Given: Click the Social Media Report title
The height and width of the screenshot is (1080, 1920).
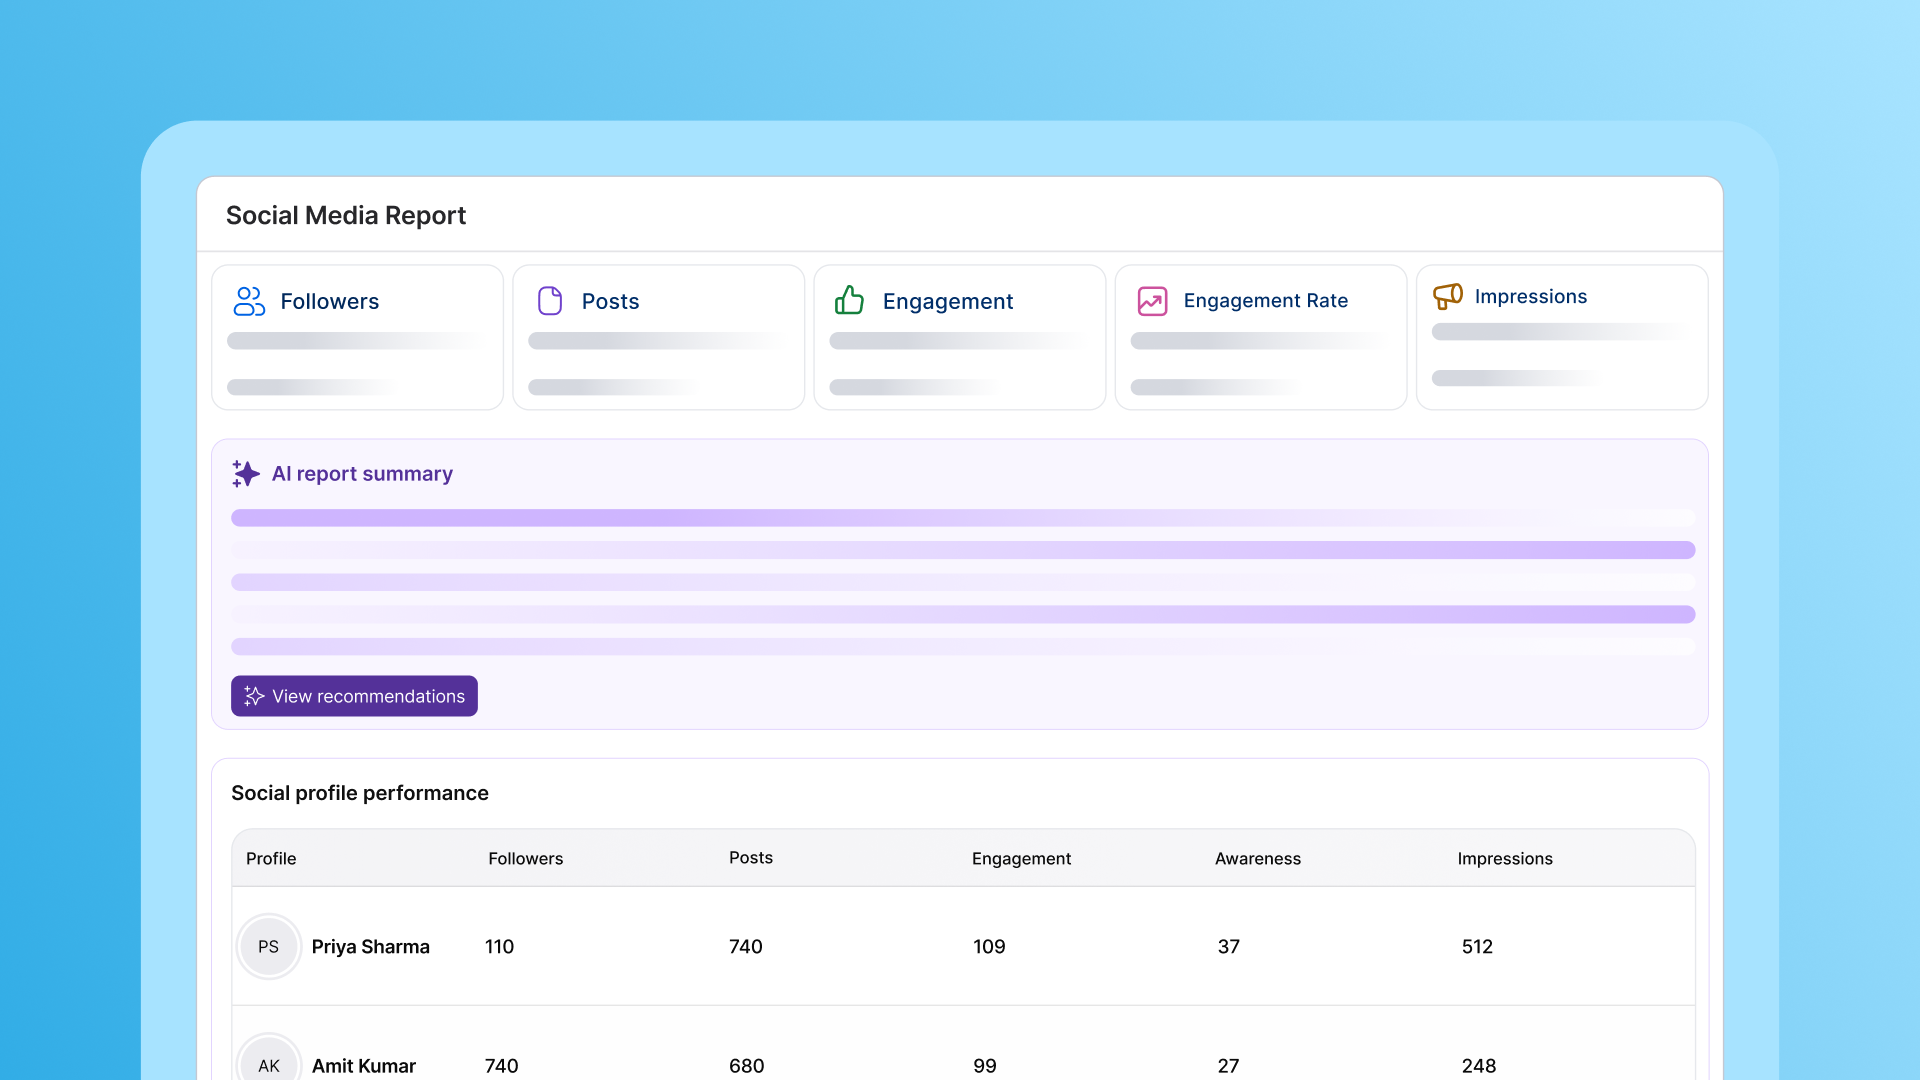Looking at the screenshot, I should pos(346,215).
